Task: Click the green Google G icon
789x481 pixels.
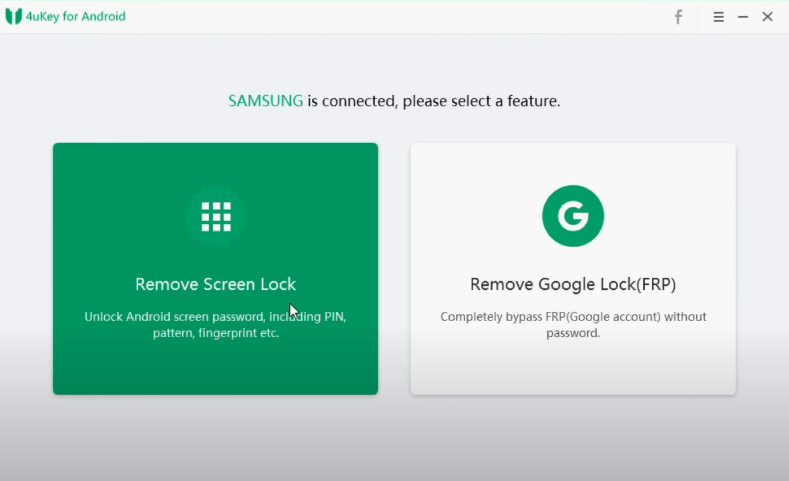Action: tap(573, 216)
